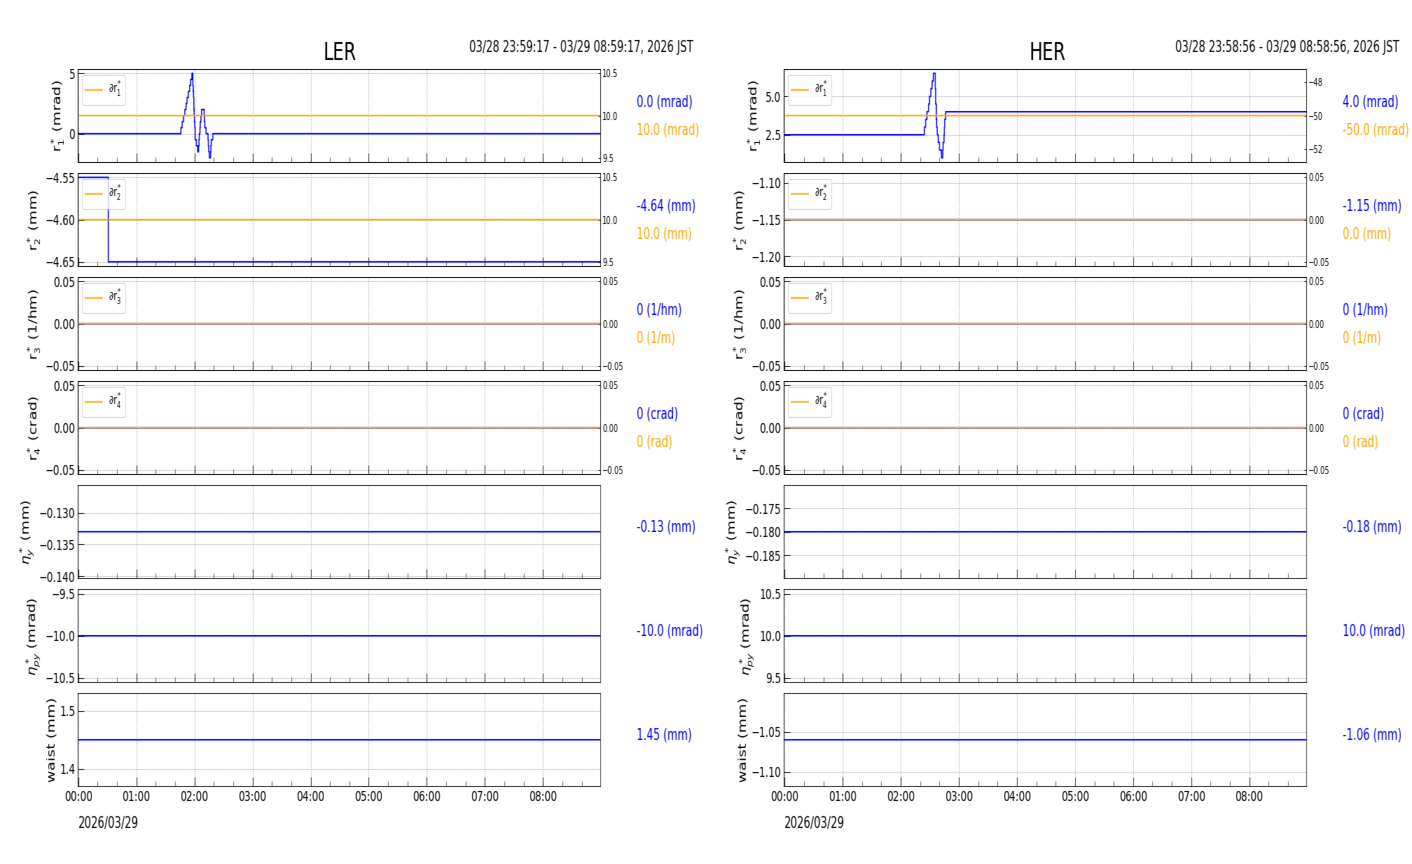Image resolution: width=1412 pixels, height=864 pixels.
Task: Select the -1.06 (mm) HER waist value
Action: coord(1371,735)
